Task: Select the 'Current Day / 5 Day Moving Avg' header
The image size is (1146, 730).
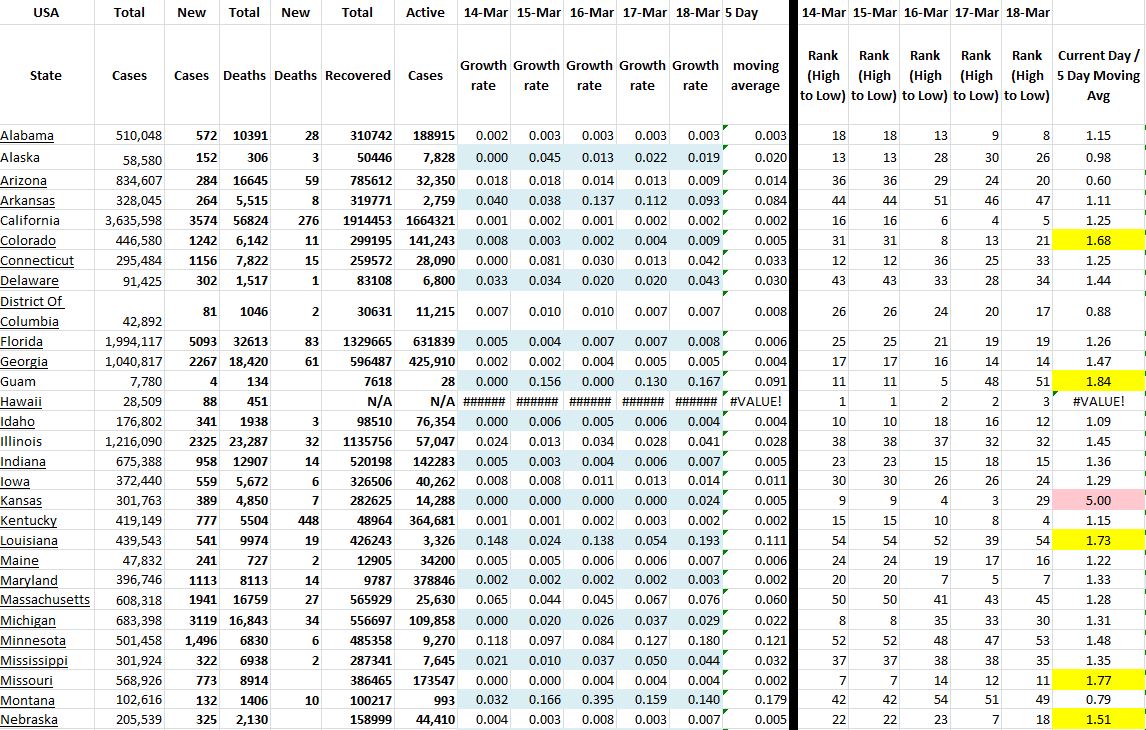Action: (1098, 76)
